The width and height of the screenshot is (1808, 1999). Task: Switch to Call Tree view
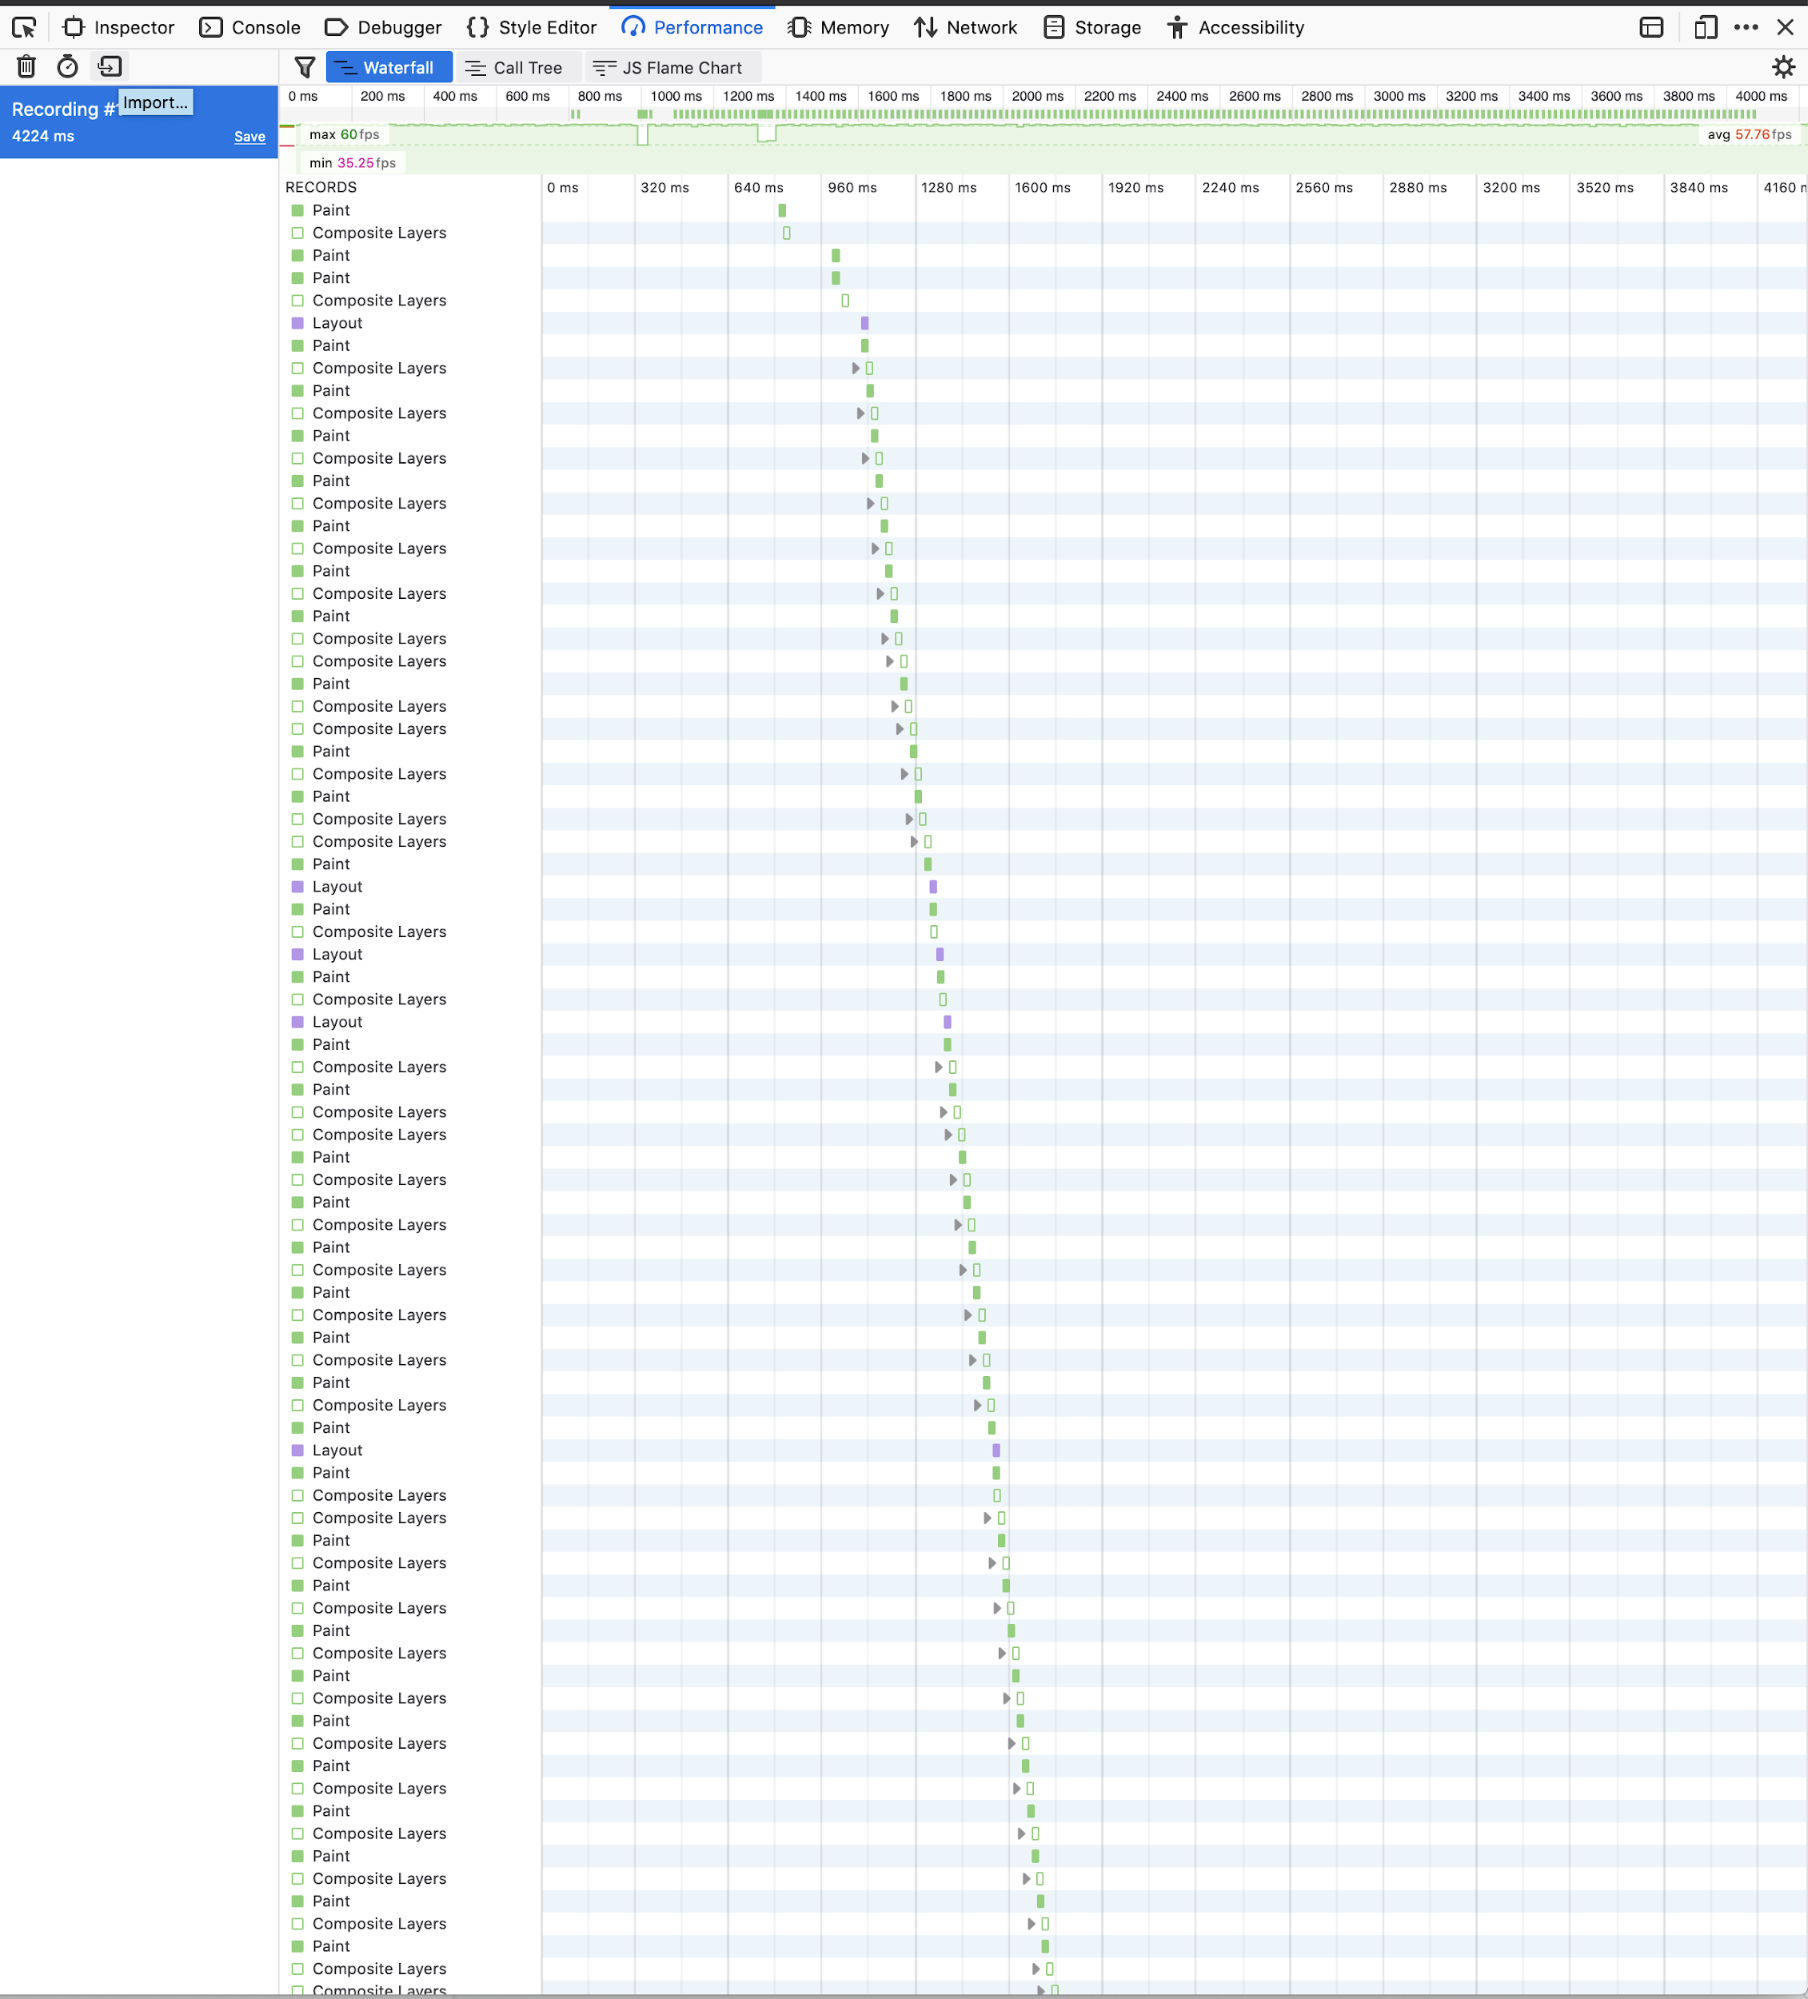515,68
